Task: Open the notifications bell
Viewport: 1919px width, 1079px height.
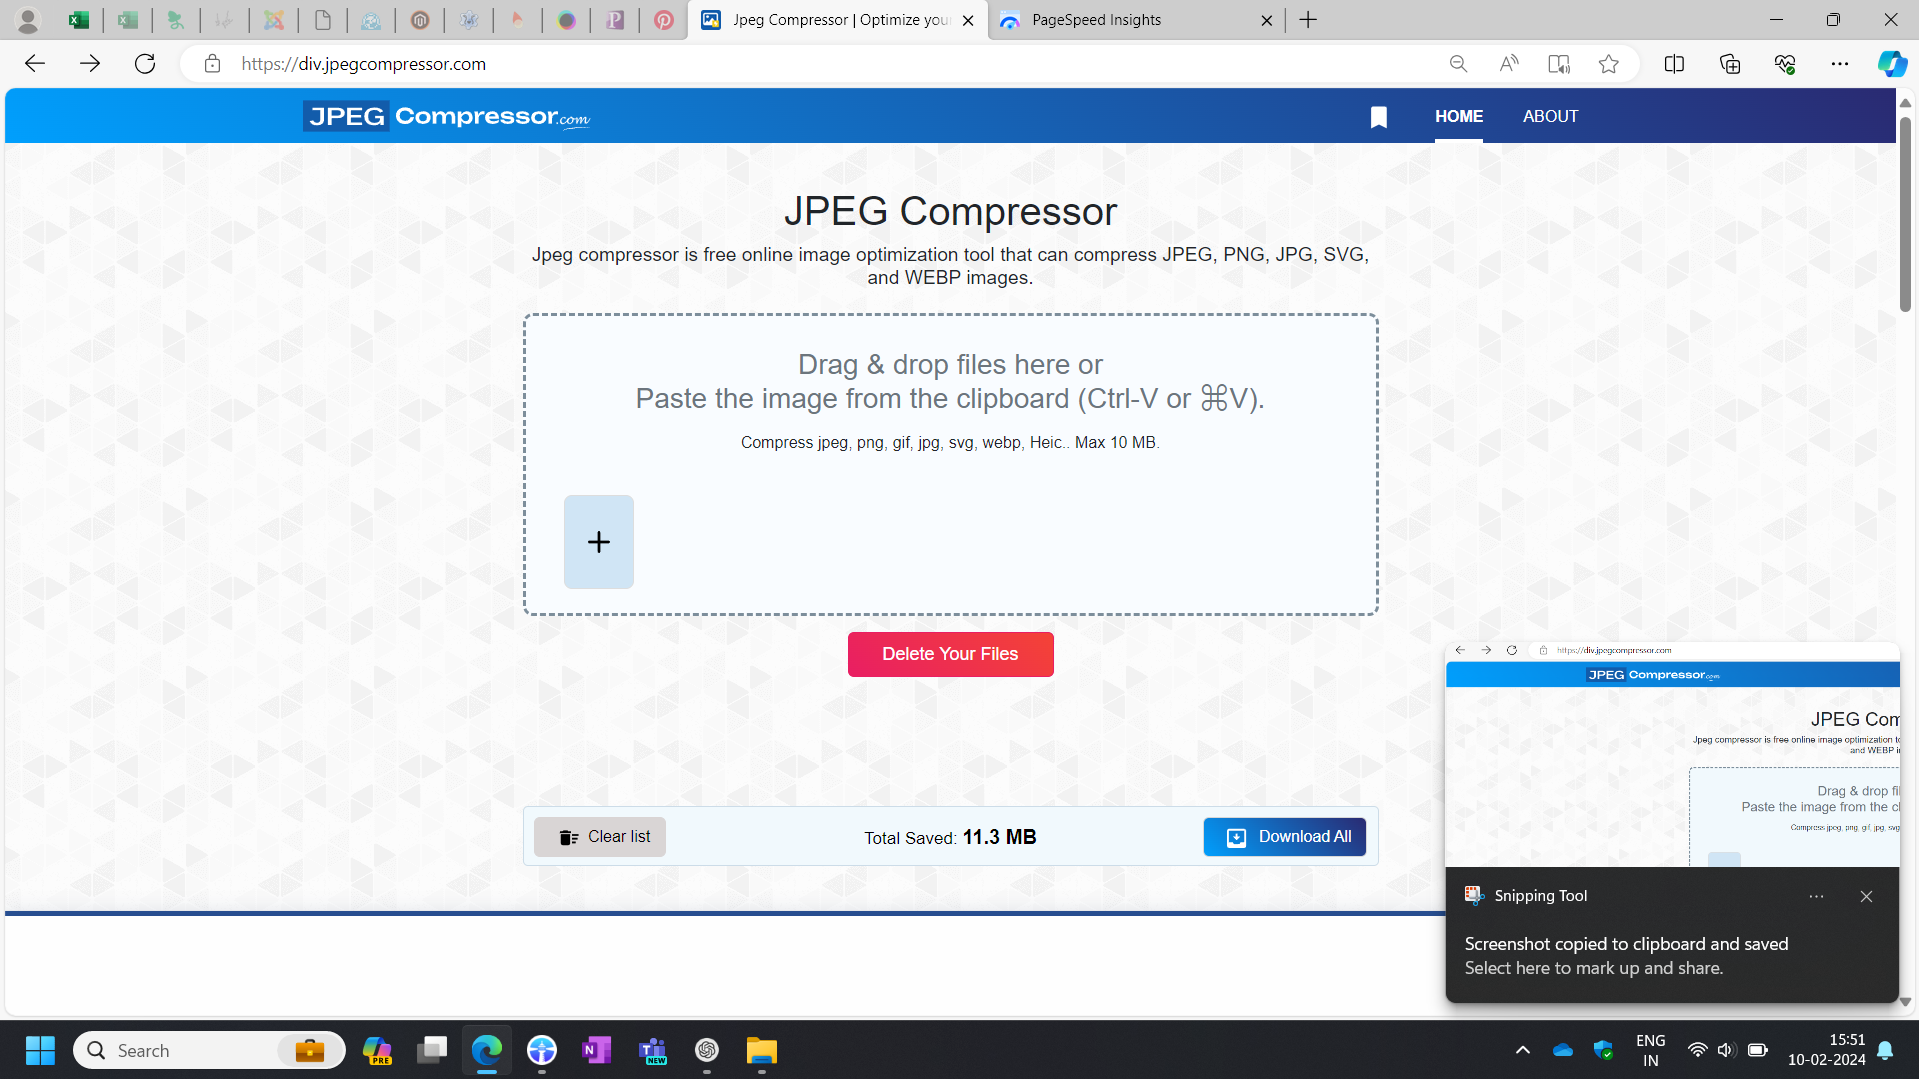Action: coord(1886,1051)
